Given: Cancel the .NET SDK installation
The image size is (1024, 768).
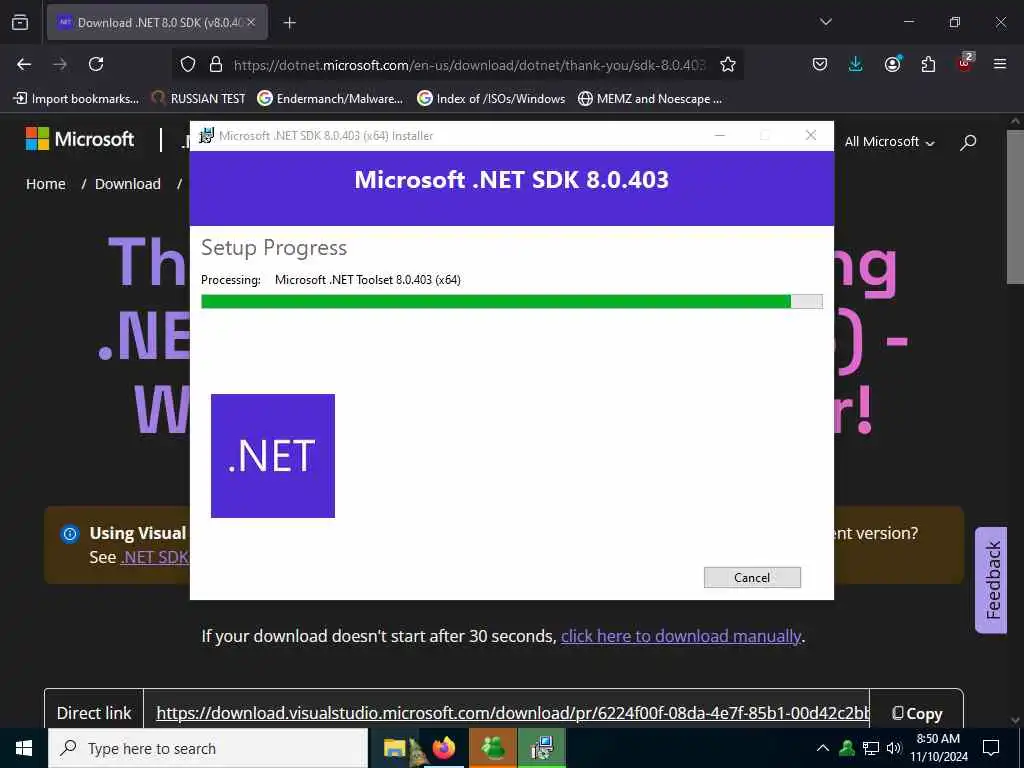Looking at the screenshot, I should [x=752, y=577].
